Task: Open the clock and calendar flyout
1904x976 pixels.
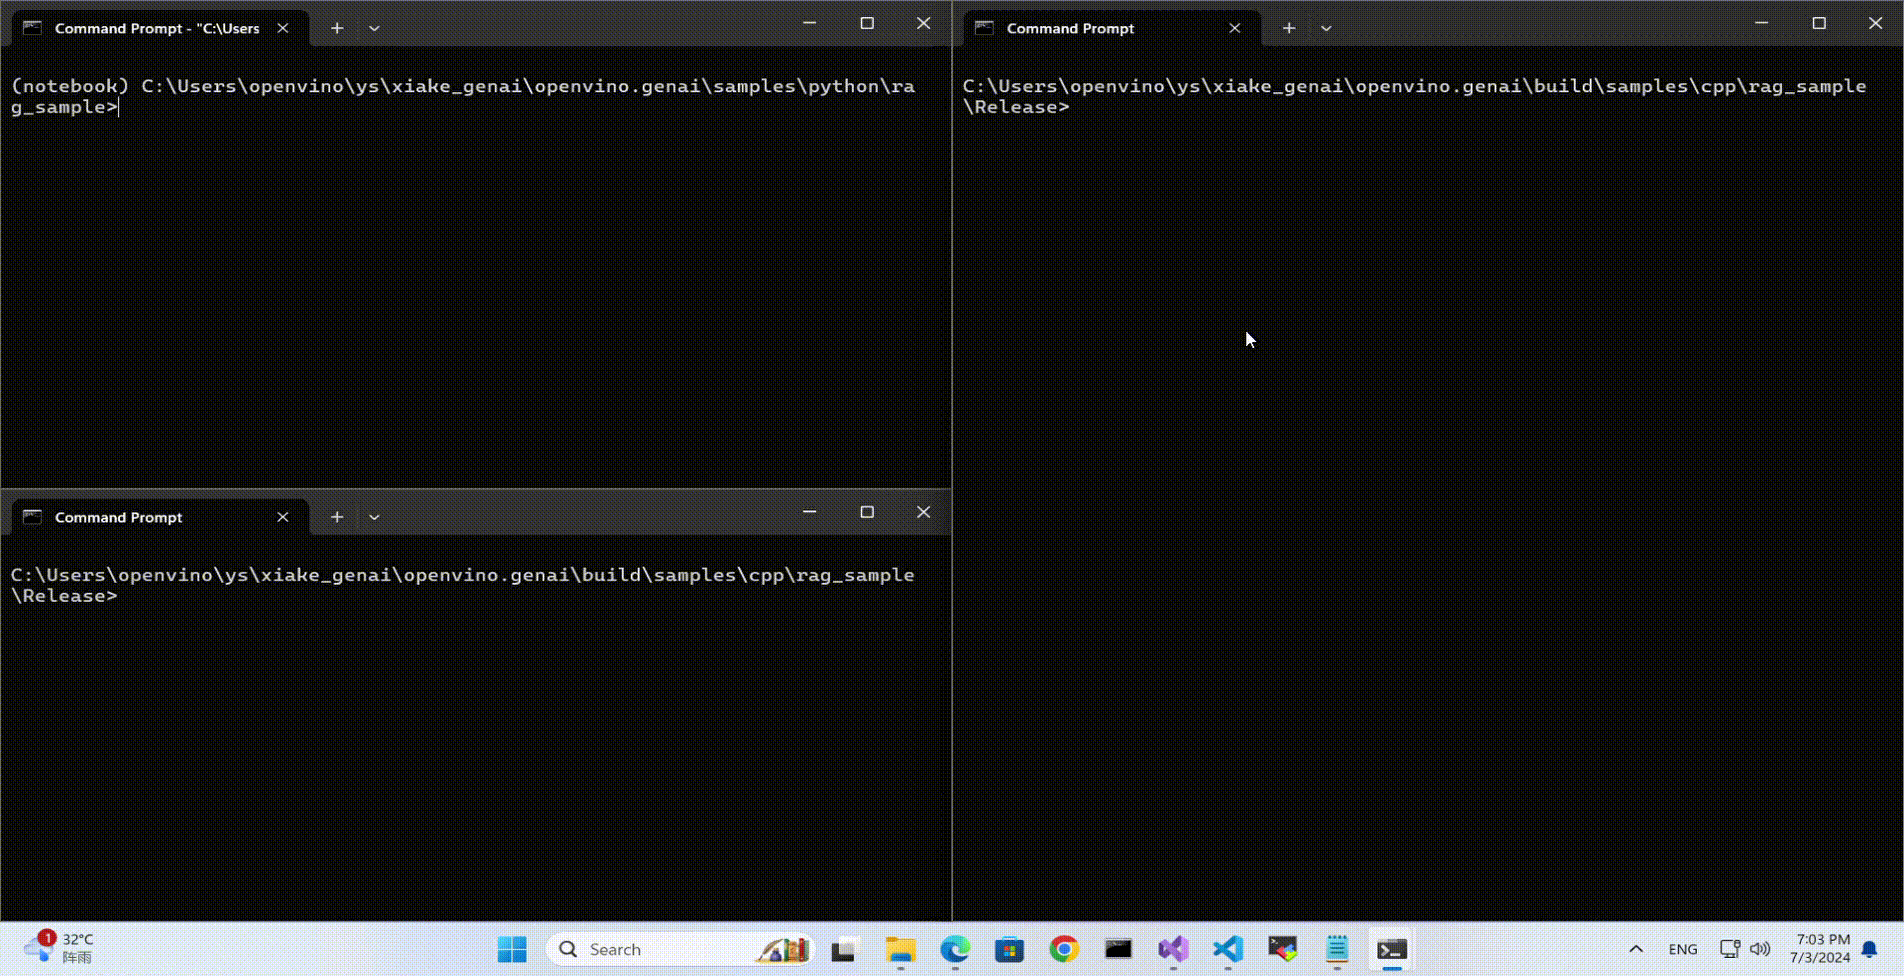Action: [1820, 949]
